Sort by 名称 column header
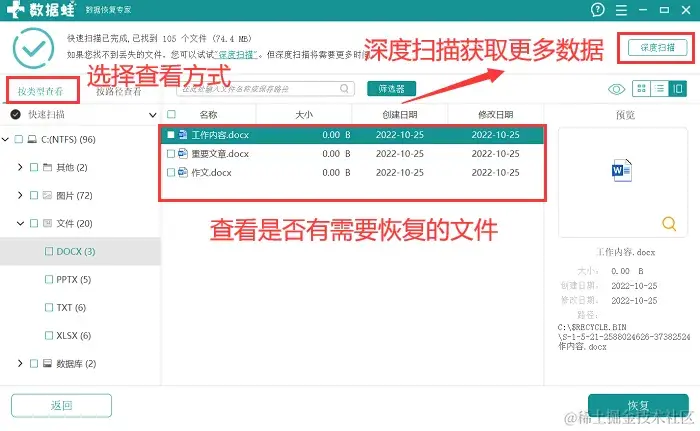700x431 pixels. tap(208, 115)
